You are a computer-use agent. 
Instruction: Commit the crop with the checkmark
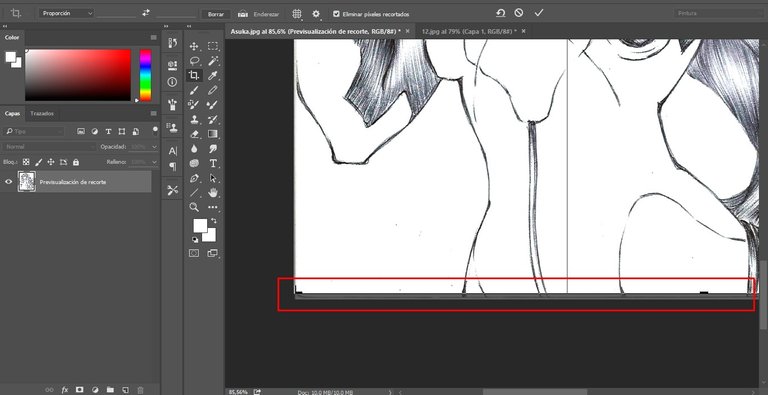pyautogui.click(x=539, y=13)
